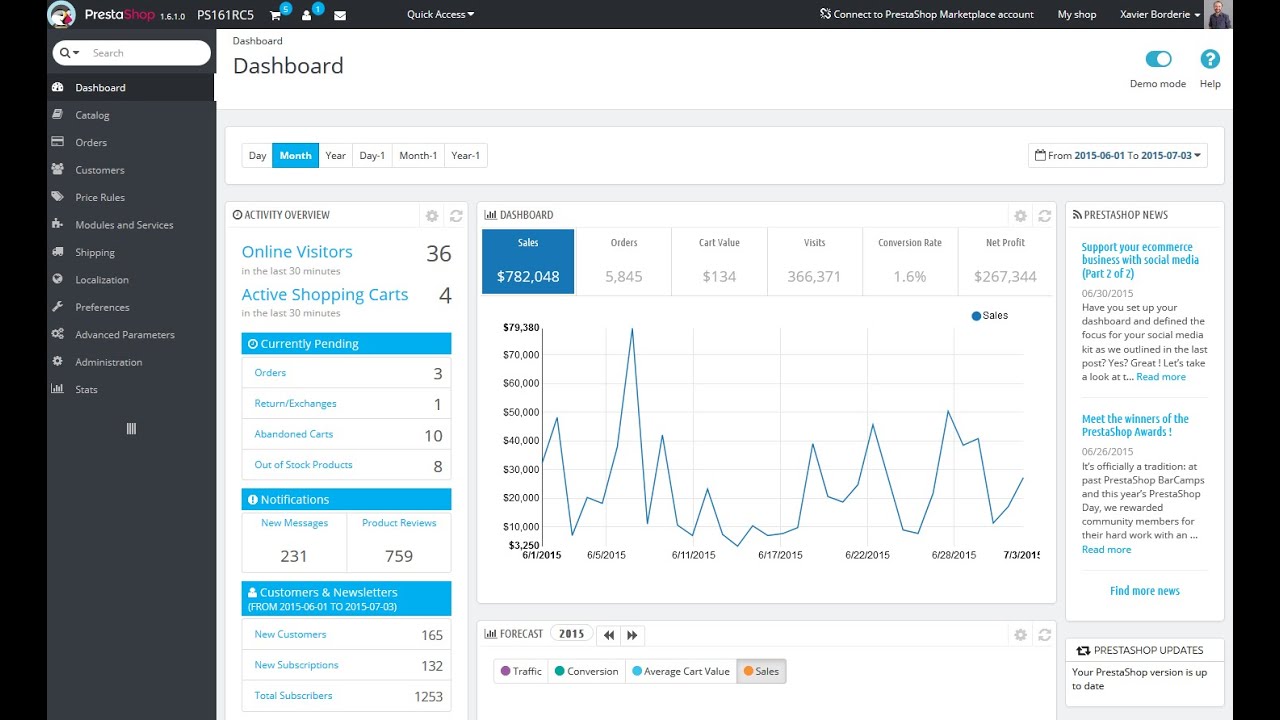Open Catalog in the sidebar menu
The width and height of the screenshot is (1280, 720).
pos(92,115)
